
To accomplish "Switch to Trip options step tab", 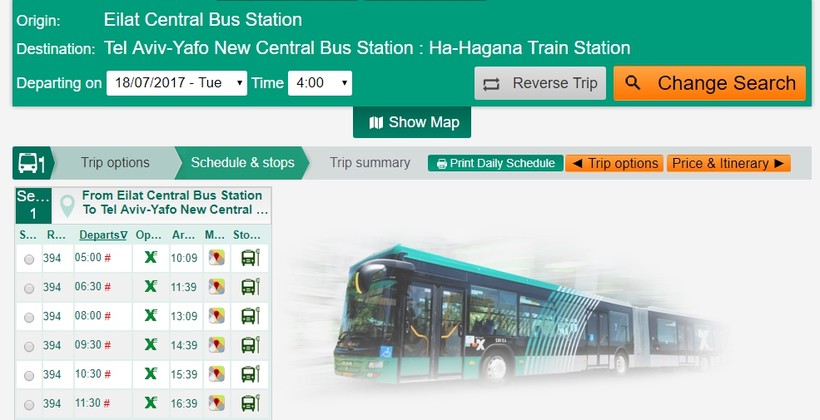I will 115,163.
